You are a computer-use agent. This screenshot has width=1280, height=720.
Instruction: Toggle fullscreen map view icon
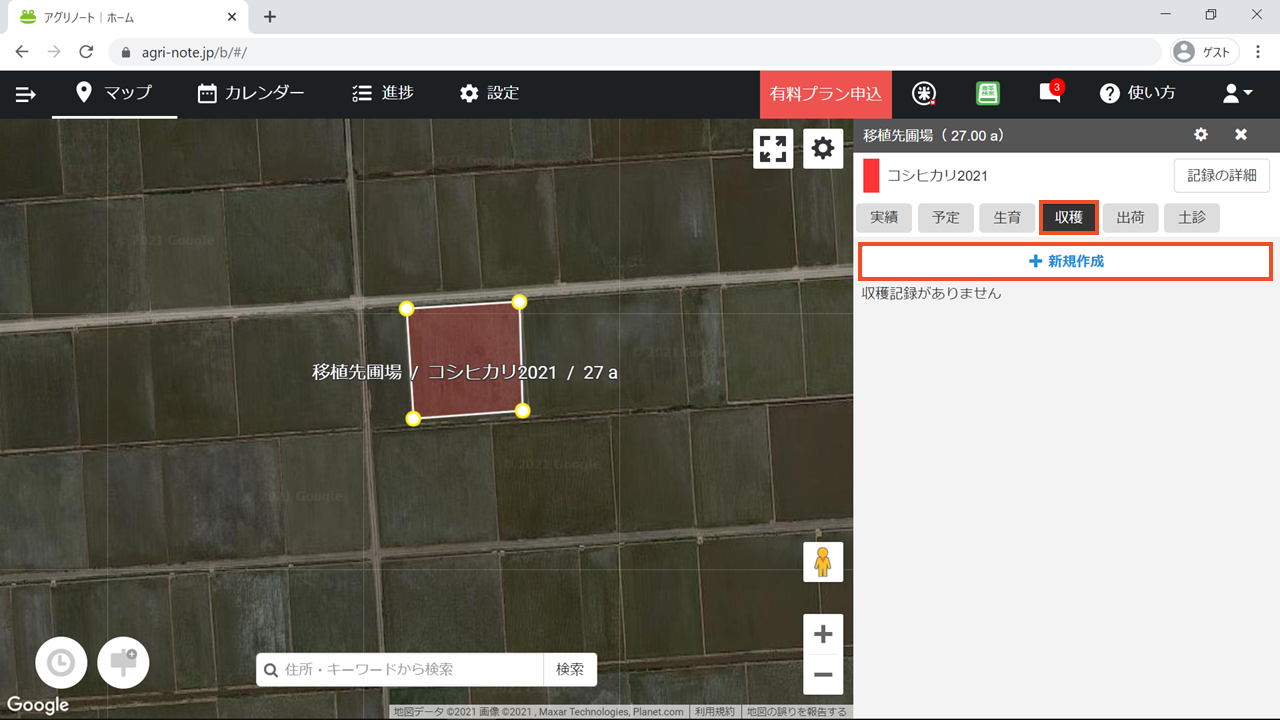(x=773, y=149)
